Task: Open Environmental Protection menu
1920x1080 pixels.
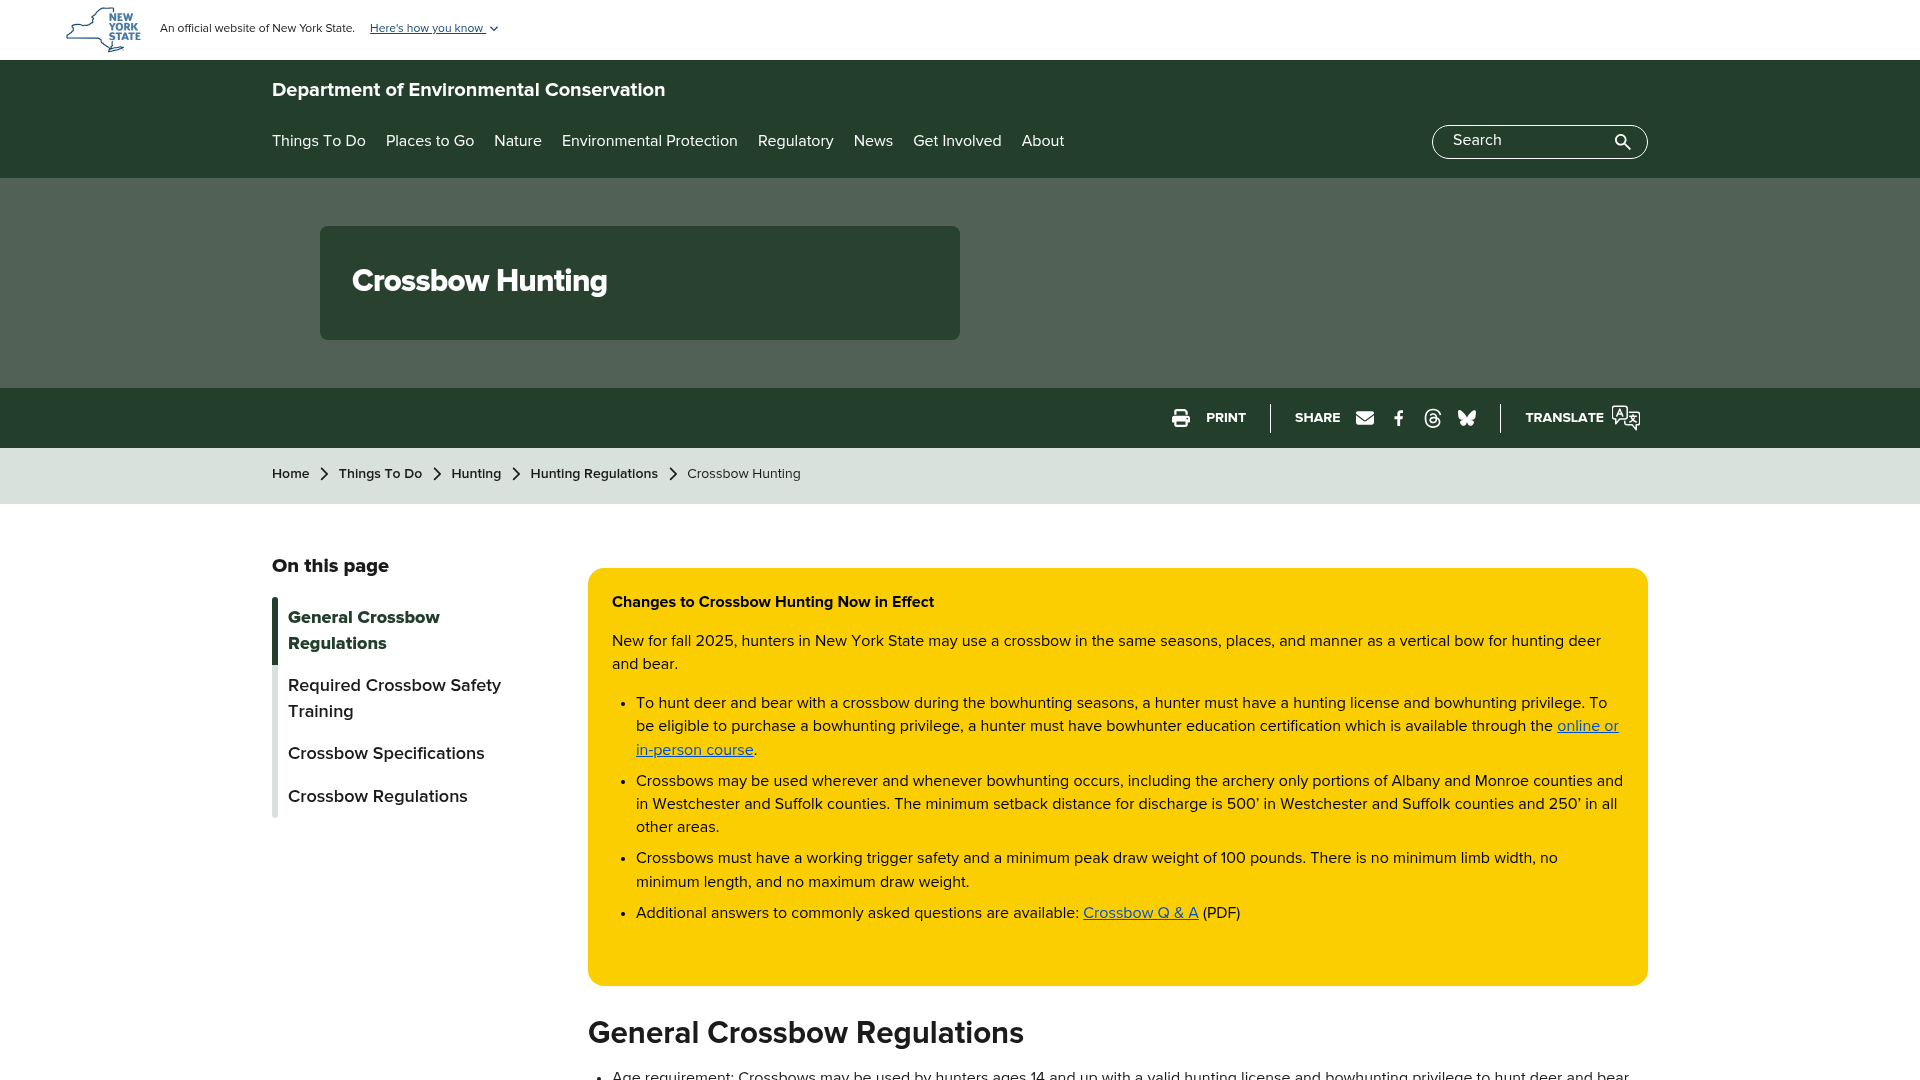Action: pos(650,141)
